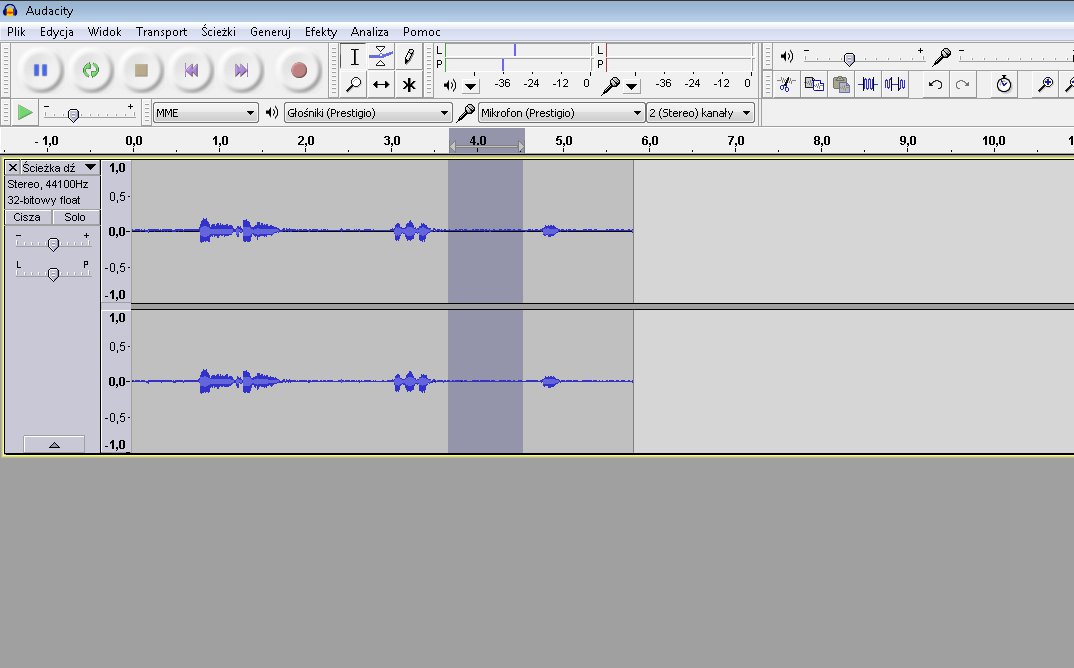Undo the last action
This screenshot has height=668, width=1074.
click(x=935, y=84)
